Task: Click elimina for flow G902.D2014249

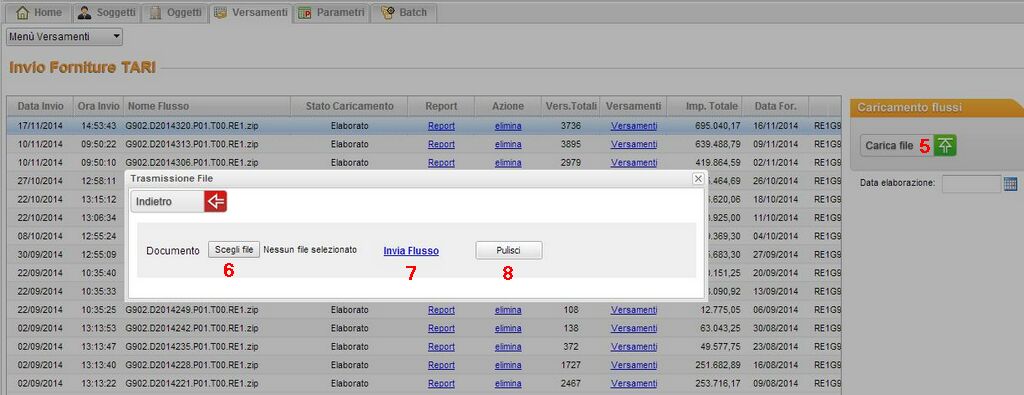Action: point(508,310)
